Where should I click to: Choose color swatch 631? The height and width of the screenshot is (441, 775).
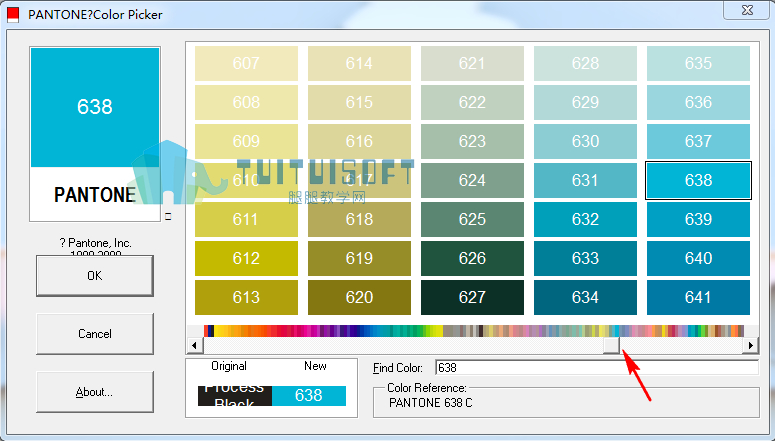point(585,180)
